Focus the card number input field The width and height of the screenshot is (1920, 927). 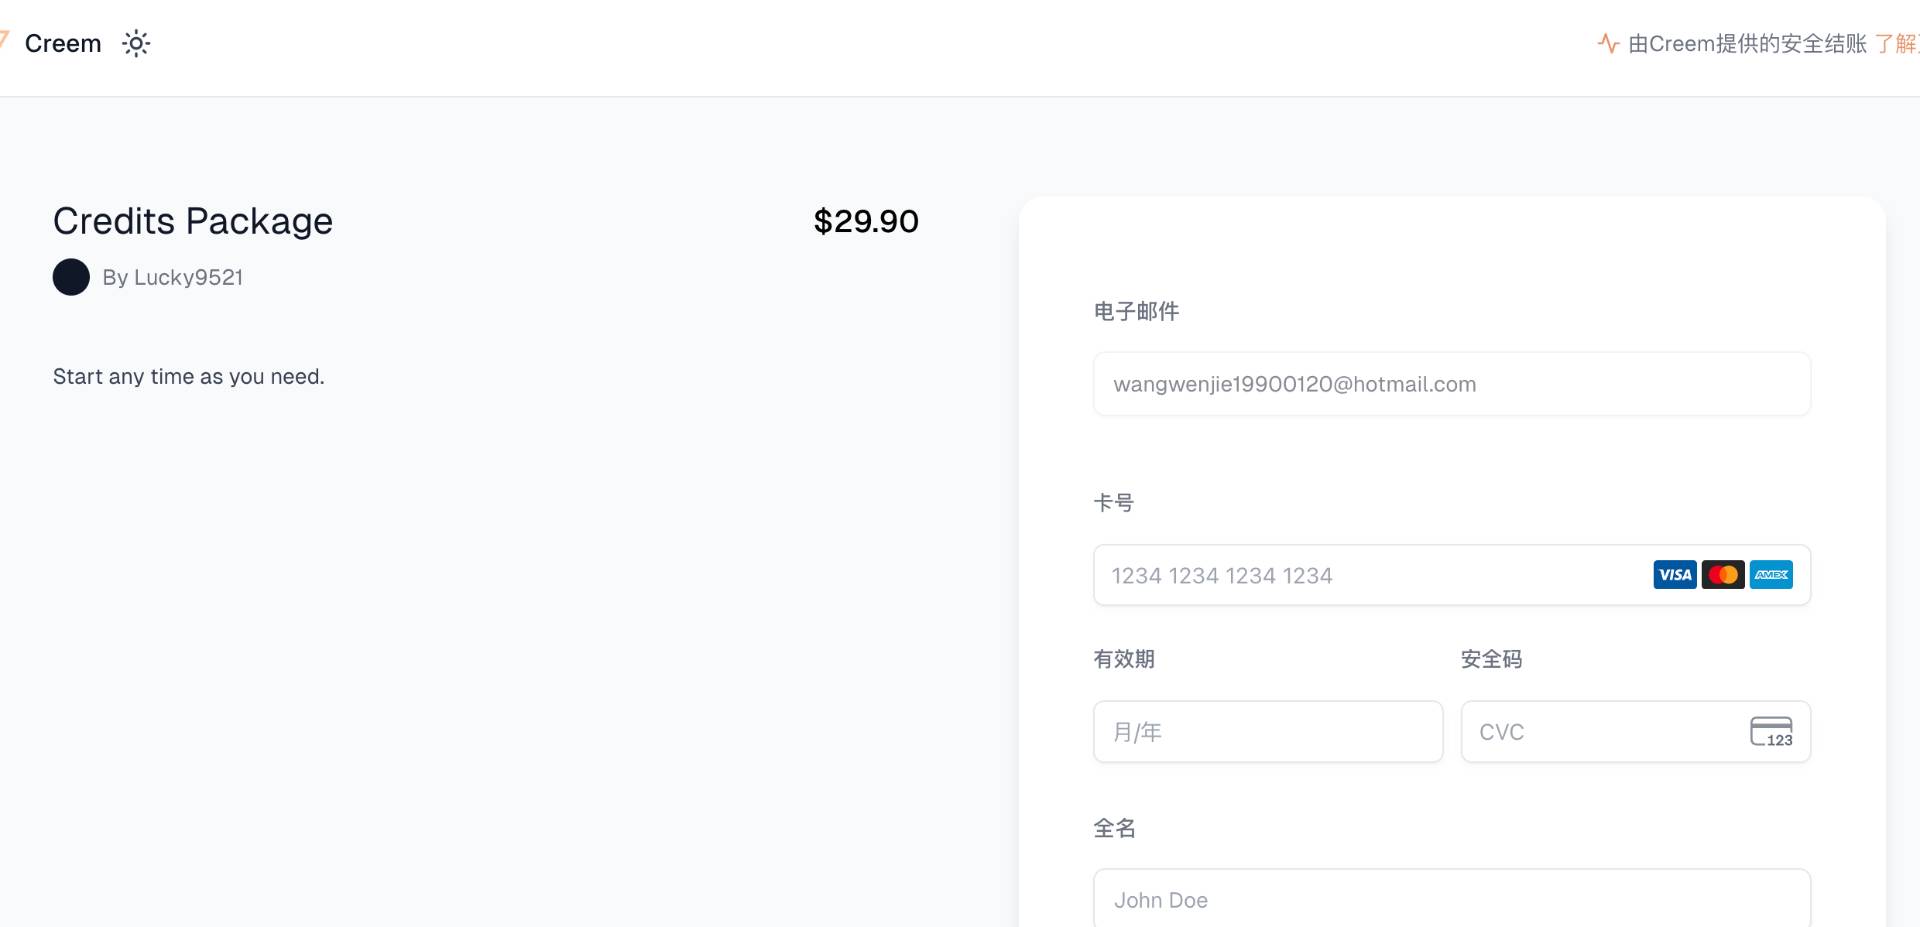pos(1370,576)
